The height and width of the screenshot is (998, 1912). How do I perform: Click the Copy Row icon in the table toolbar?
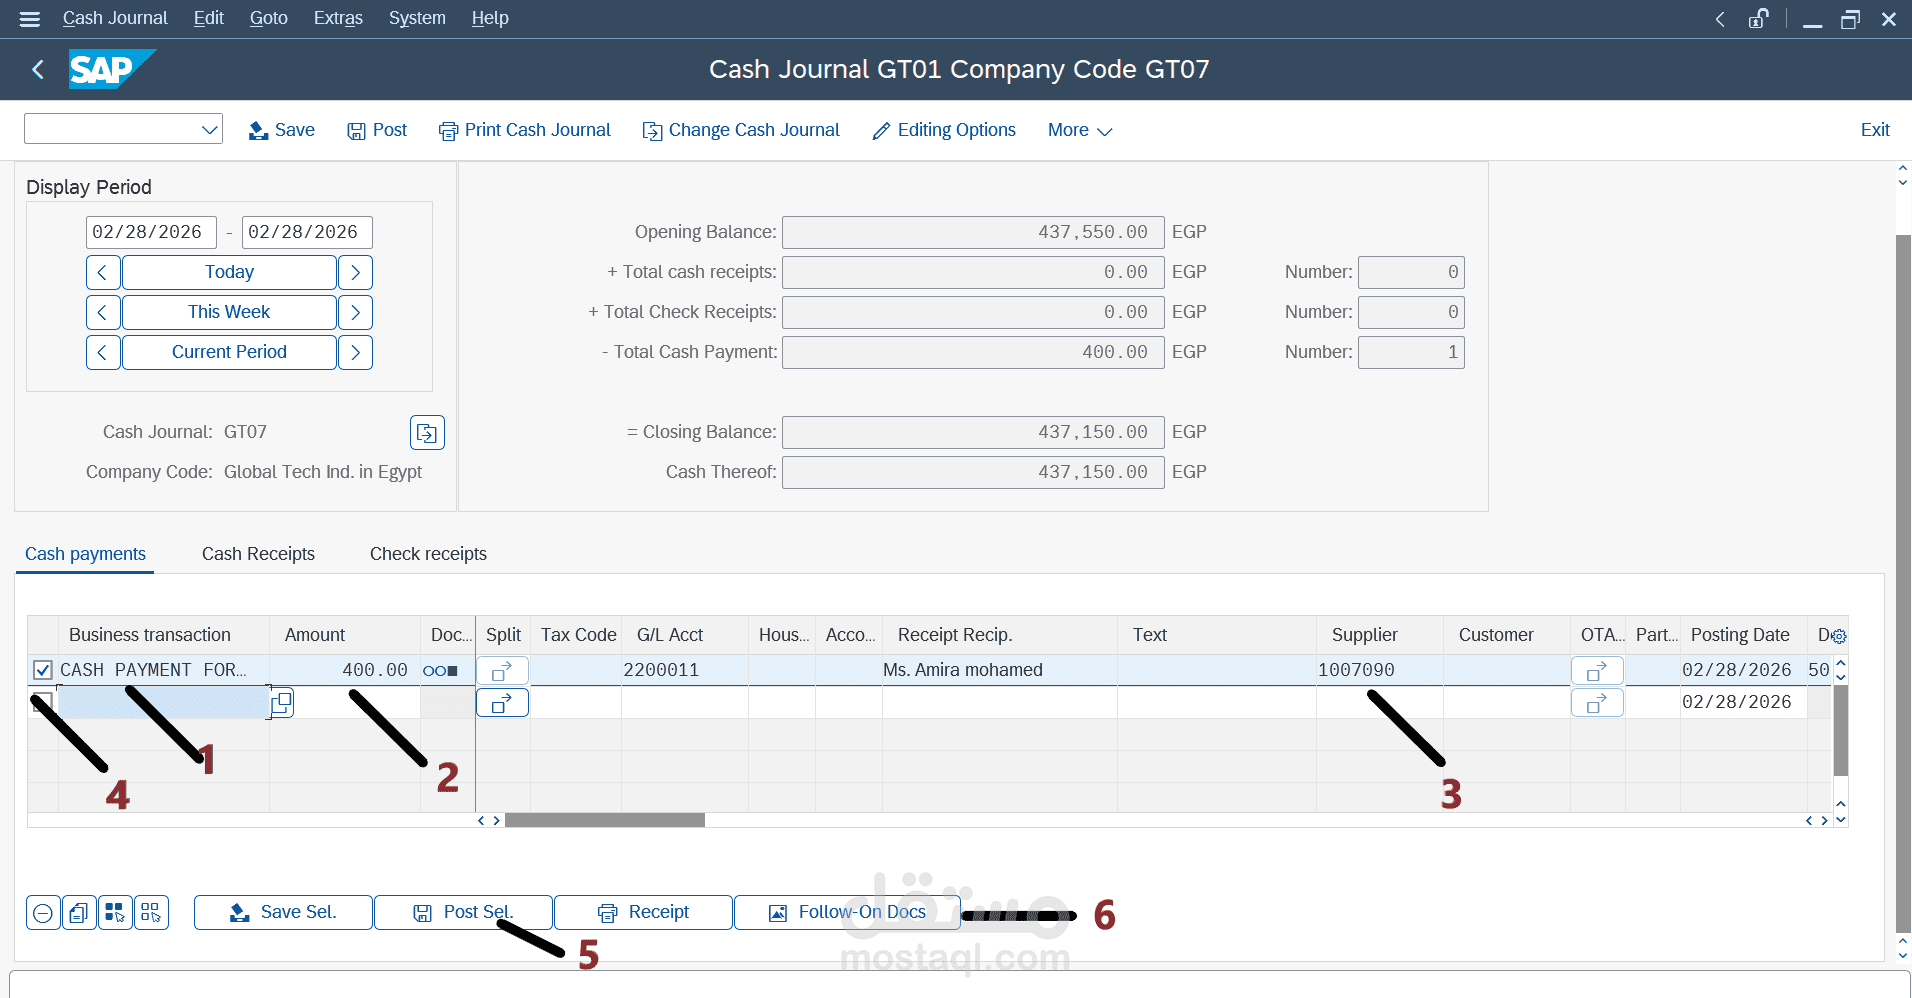click(x=79, y=912)
